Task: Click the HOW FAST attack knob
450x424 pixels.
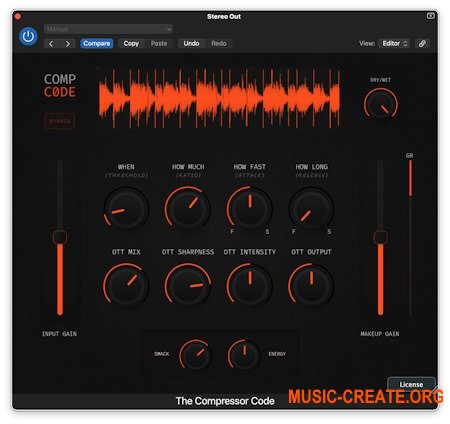Action: tap(250, 208)
